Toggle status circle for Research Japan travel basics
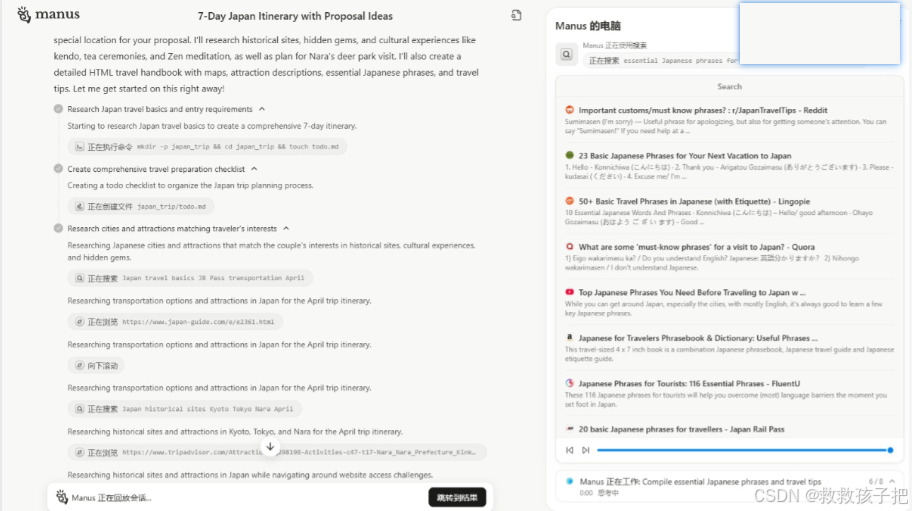The image size is (912, 511). tap(58, 109)
